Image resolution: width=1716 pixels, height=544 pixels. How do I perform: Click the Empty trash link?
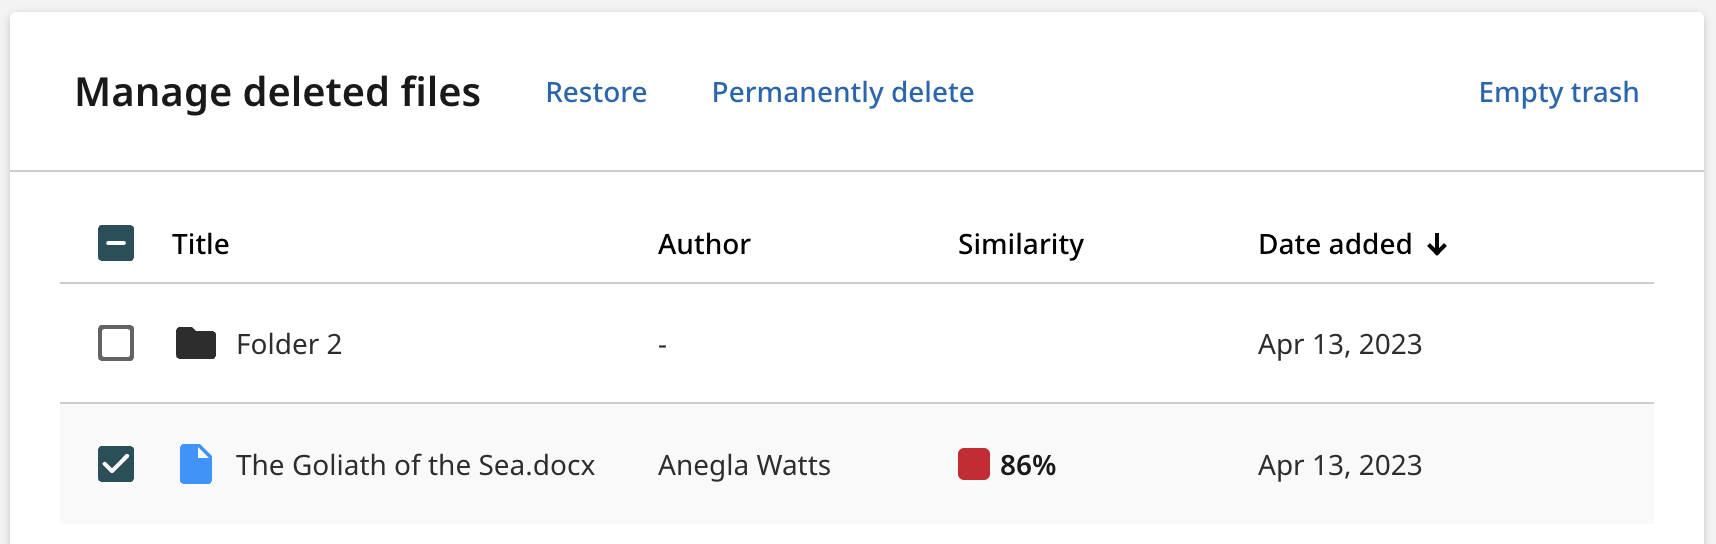(x=1559, y=92)
